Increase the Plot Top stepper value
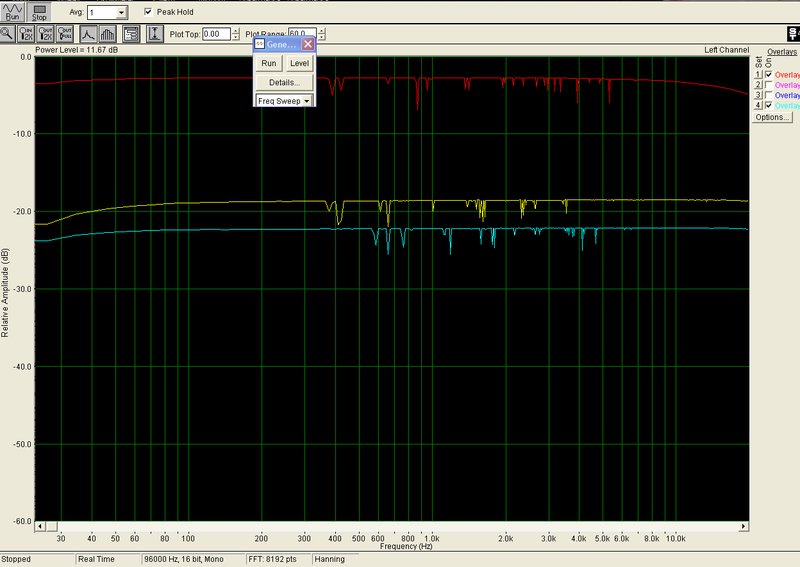Image resolution: width=800 pixels, height=567 pixels. pyautogui.click(x=235, y=31)
